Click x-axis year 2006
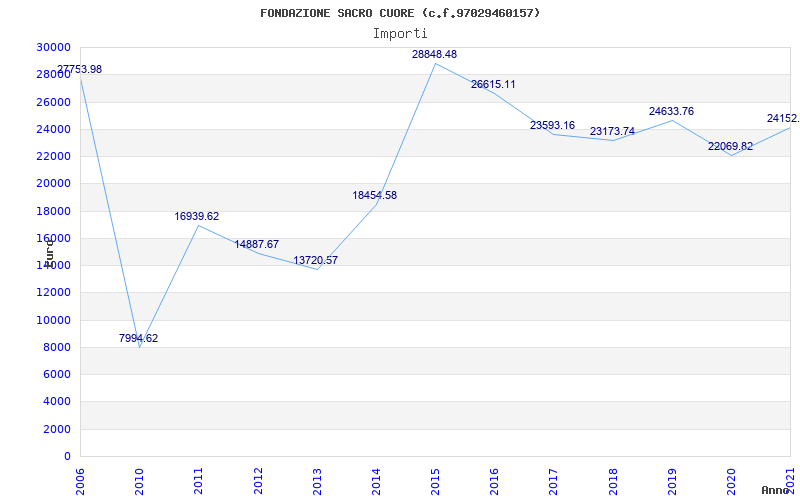The width and height of the screenshot is (800, 500). coord(81,481)
